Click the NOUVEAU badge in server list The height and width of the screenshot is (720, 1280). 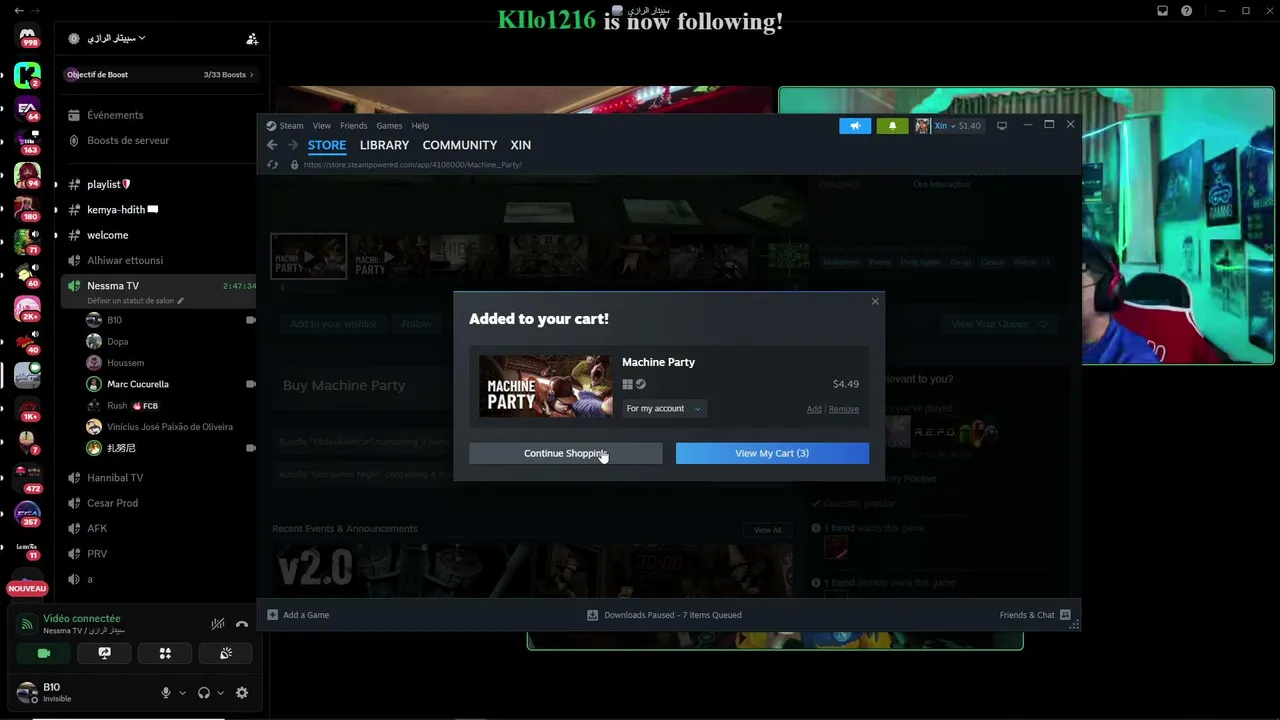(28, 588)
